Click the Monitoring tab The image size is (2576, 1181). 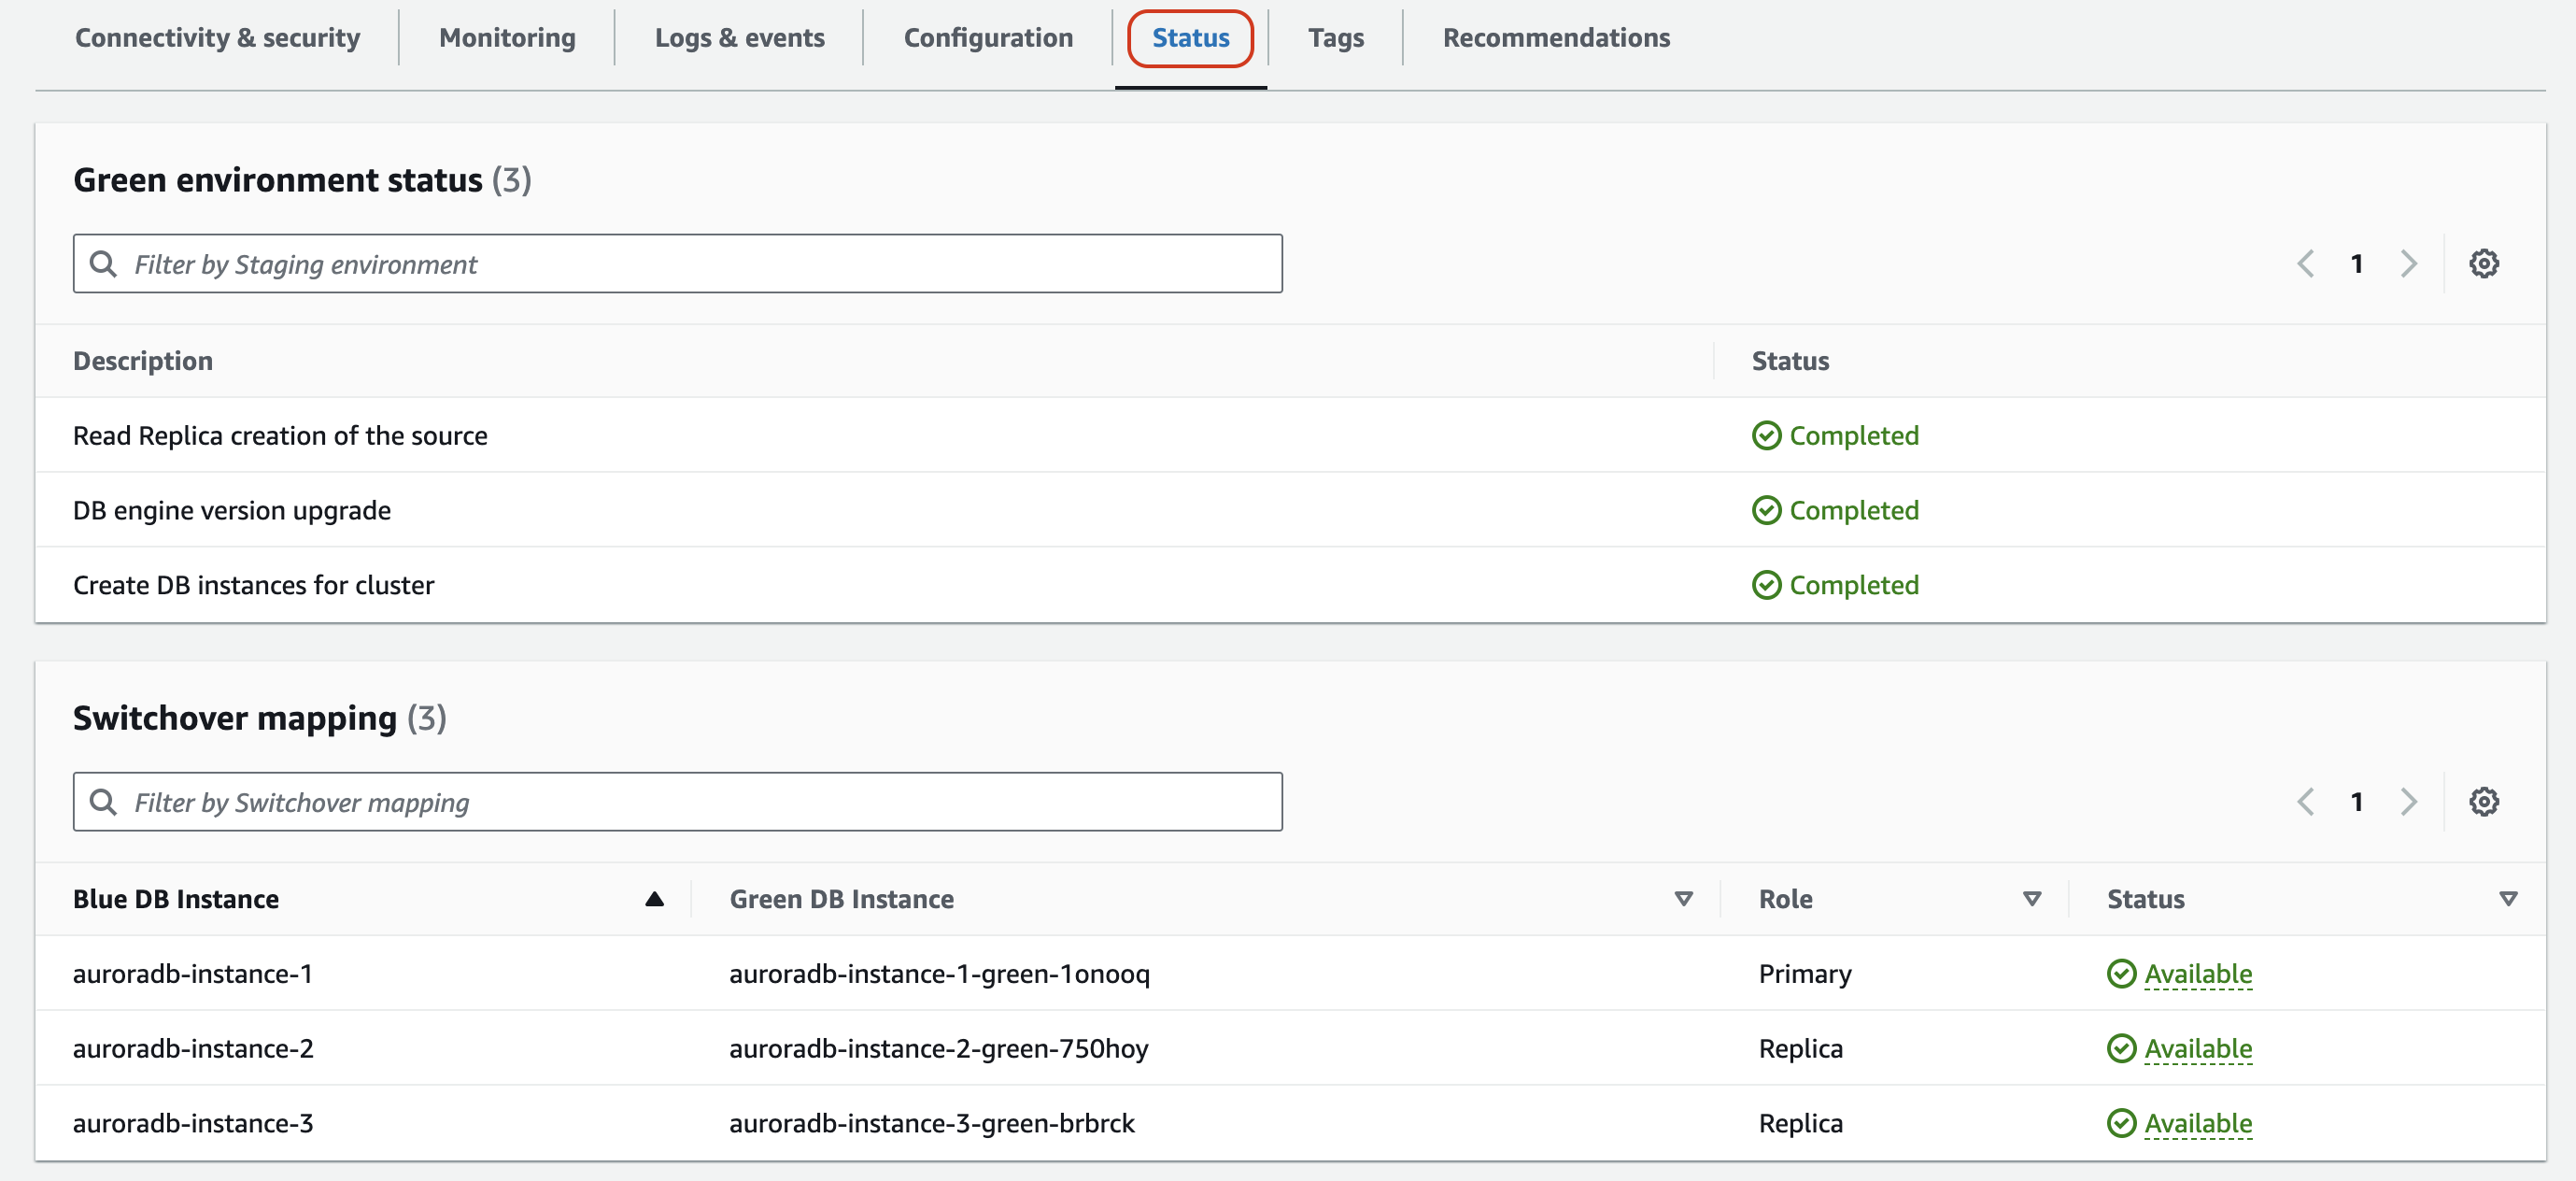[x=506, y=36]
